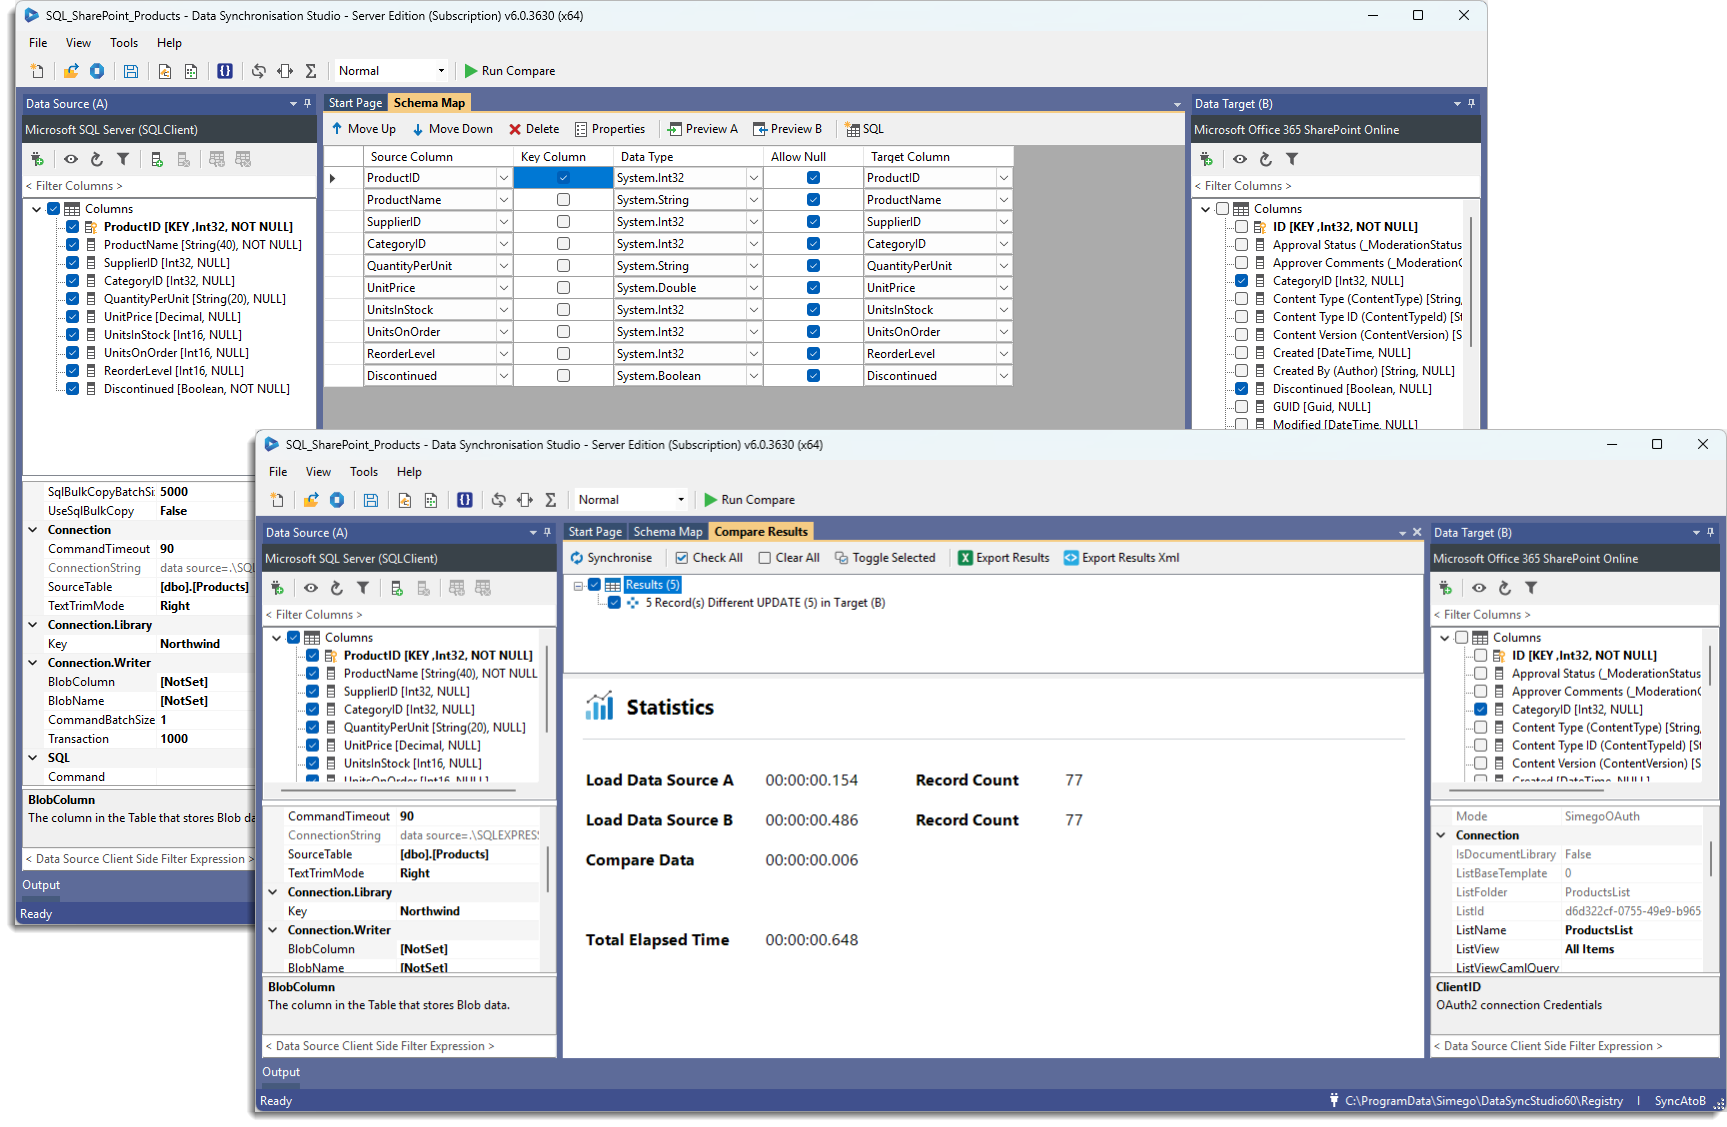Screen dimensions: 1727x1127
Task: Click refresh icon in front Data Source A toolbar
Action: point(337,588)
